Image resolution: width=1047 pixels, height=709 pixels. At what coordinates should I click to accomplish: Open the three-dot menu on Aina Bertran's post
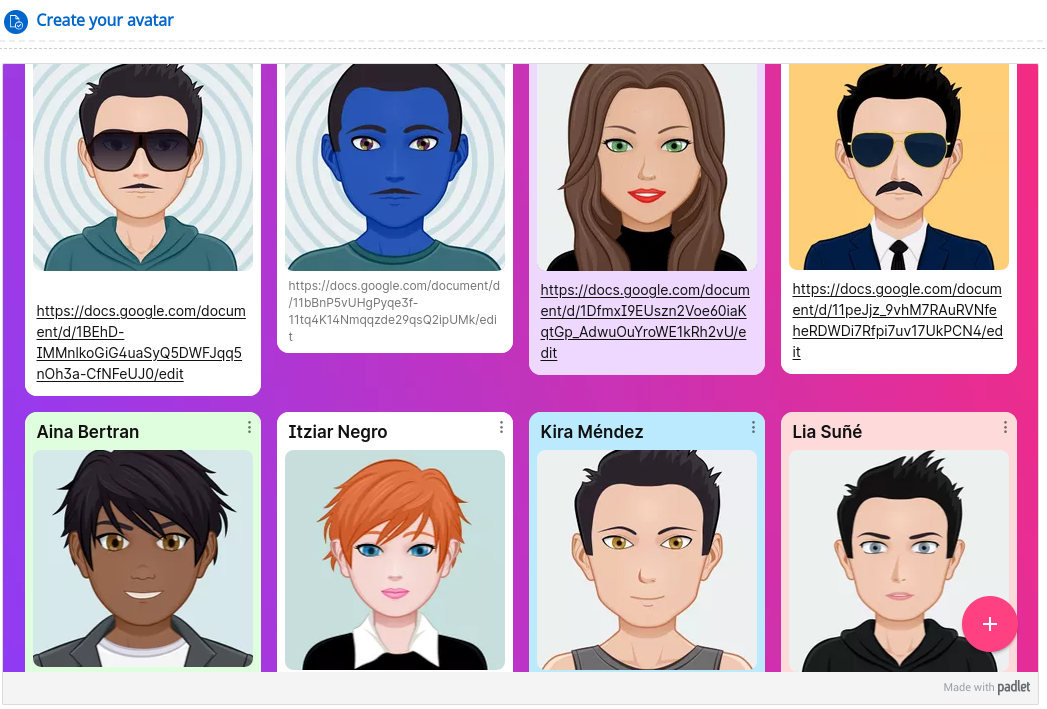(250, 427)
